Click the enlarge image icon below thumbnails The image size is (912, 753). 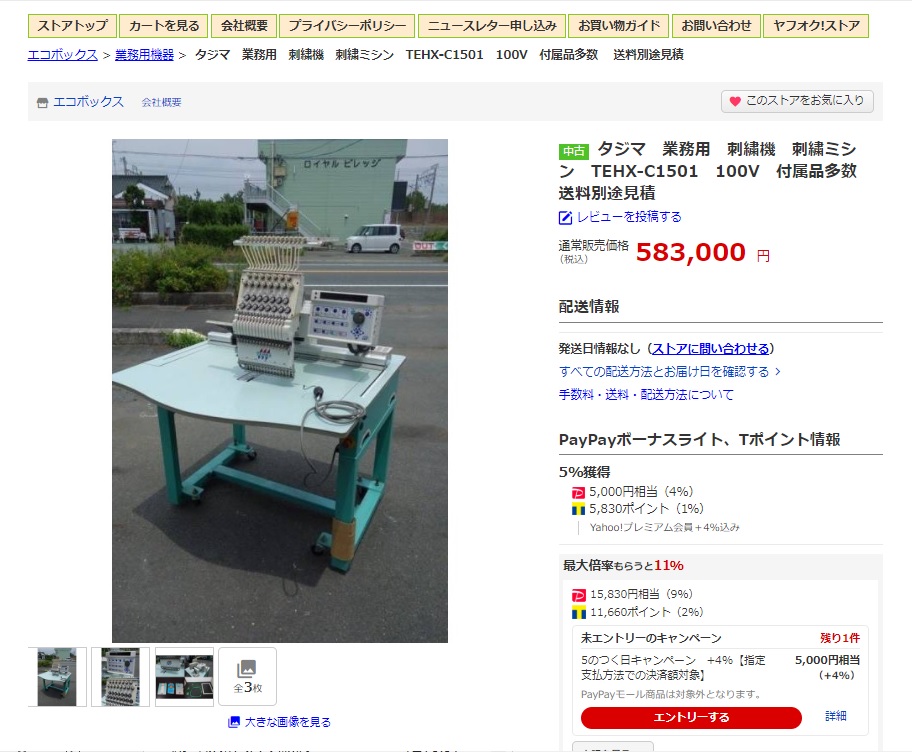[x=234, y=722]
